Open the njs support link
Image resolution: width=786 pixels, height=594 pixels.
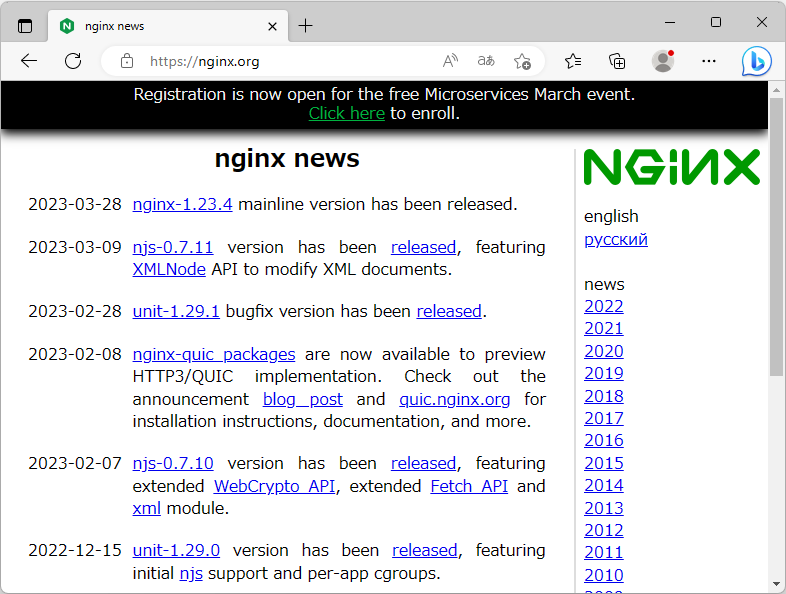pos(191,573)
